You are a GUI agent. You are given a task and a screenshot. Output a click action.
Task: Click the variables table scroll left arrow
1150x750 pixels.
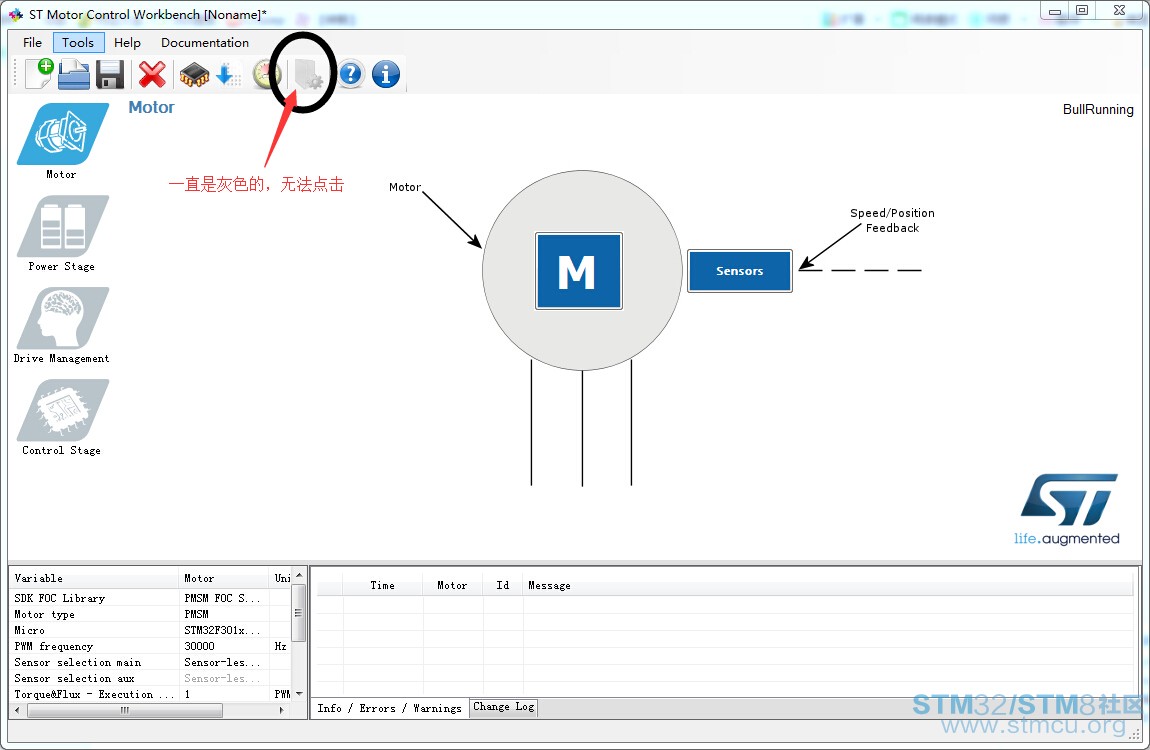pos(18,710)
